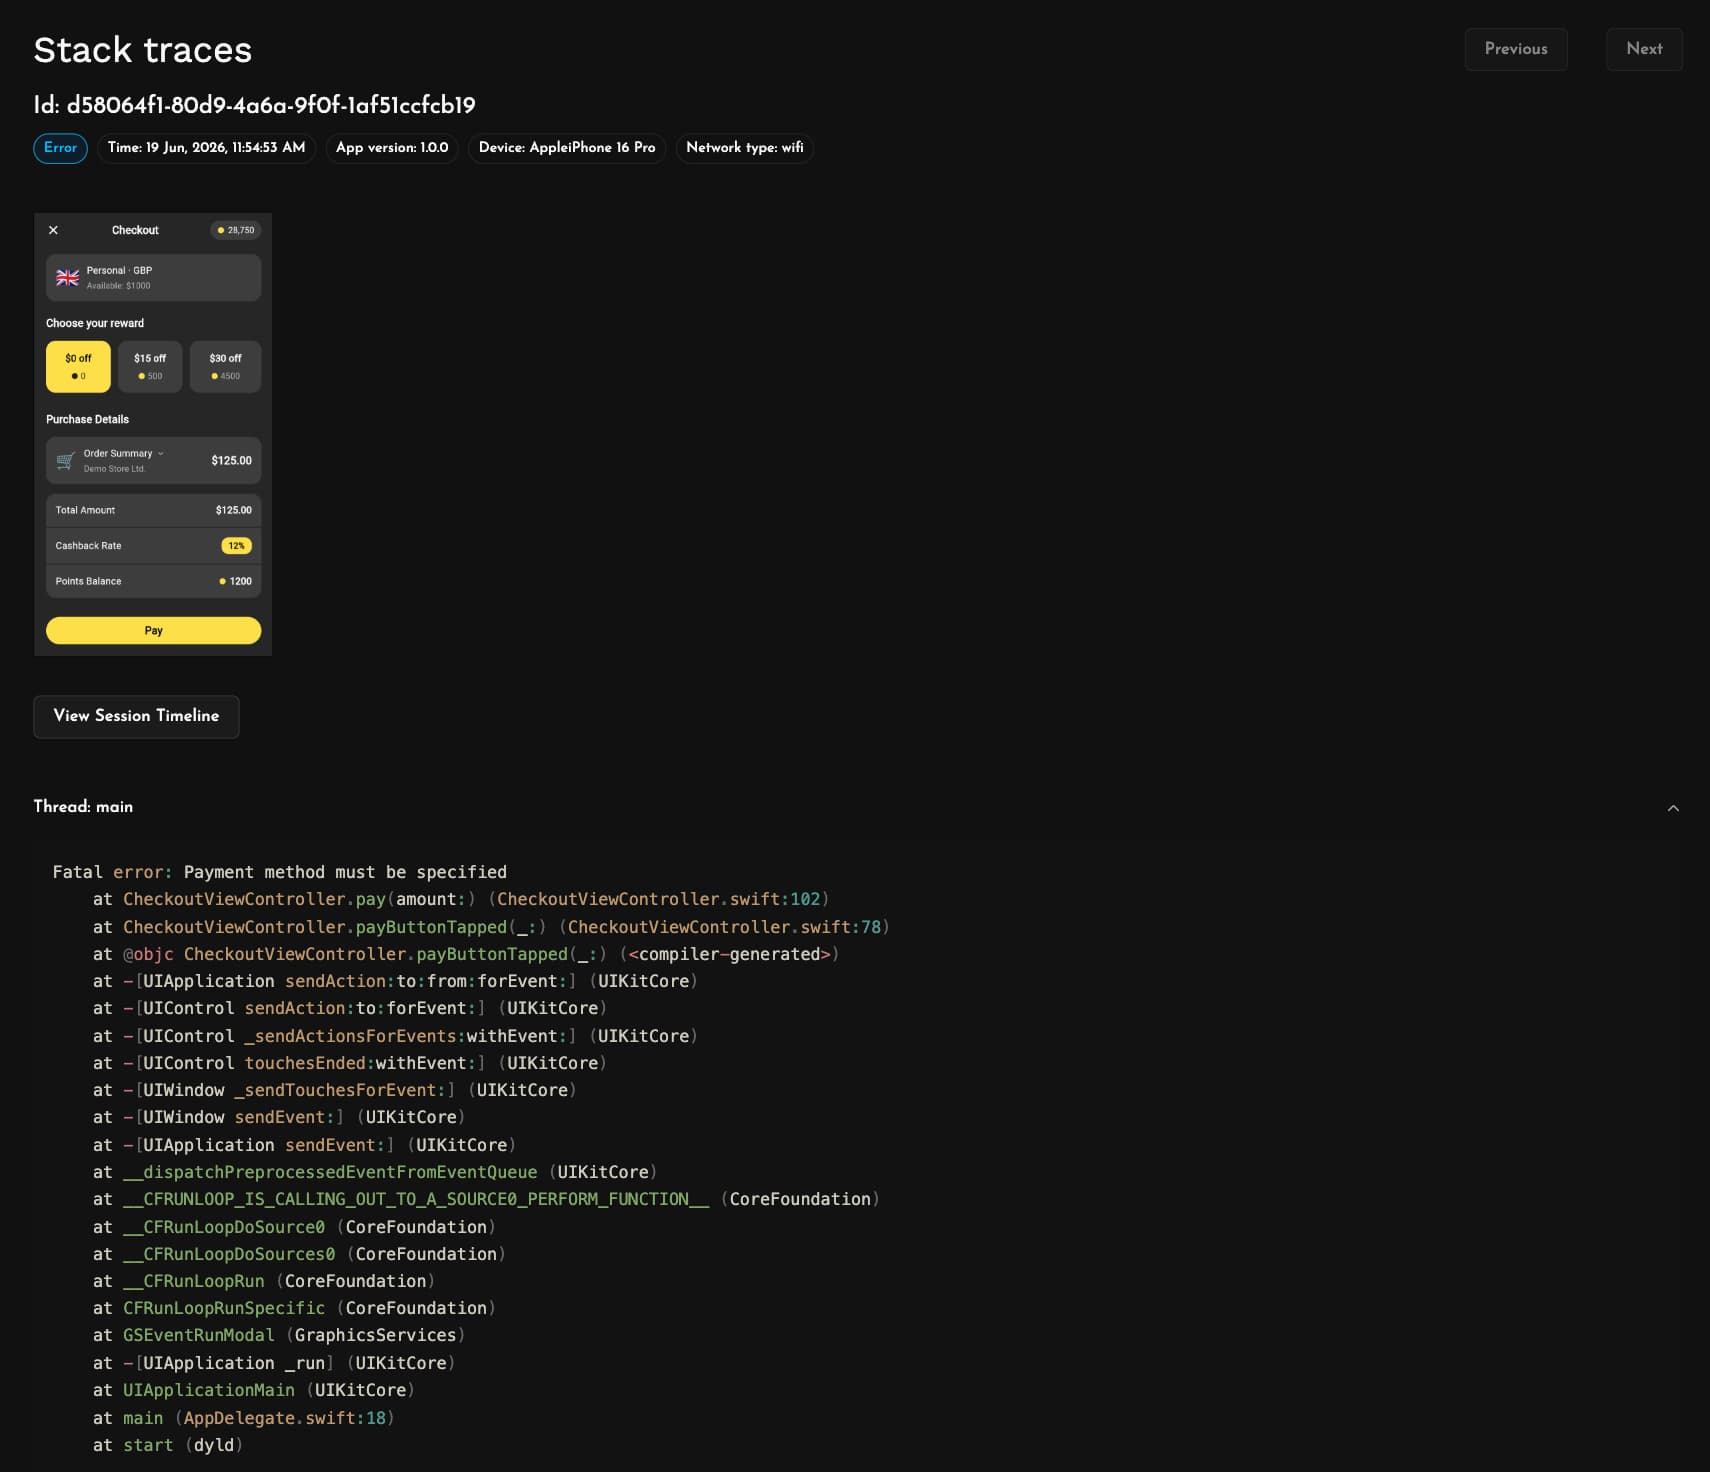
Task: Click the start (dyld) frame
Action: (168, 1445)
